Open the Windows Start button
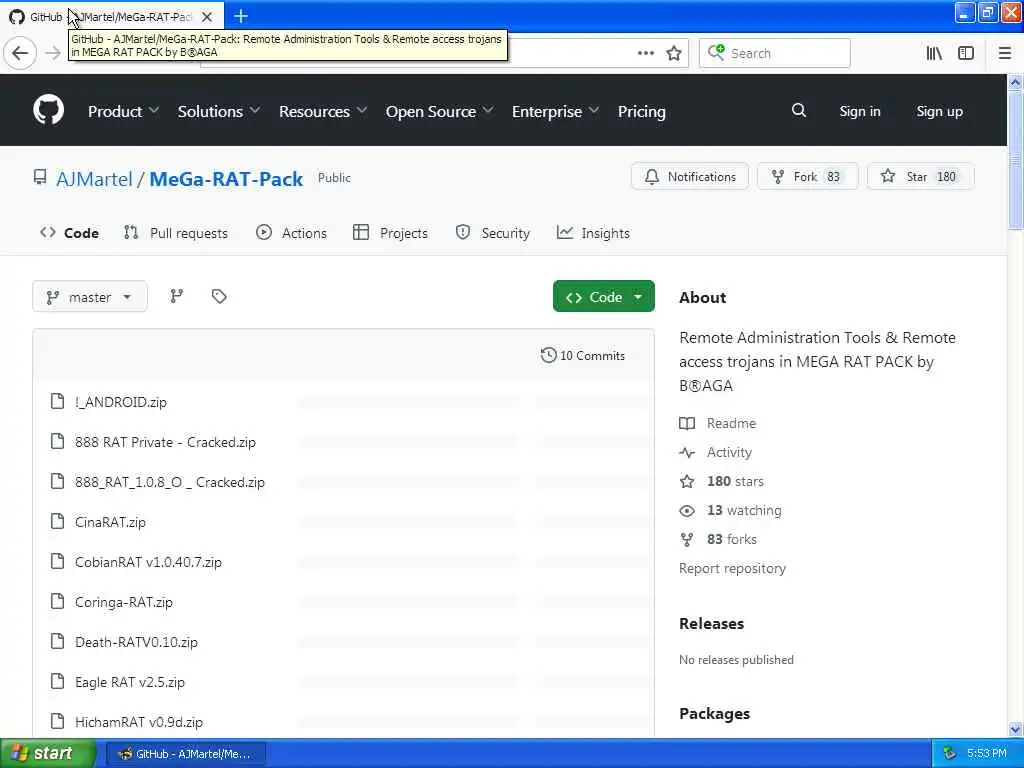 pos(48,753)
